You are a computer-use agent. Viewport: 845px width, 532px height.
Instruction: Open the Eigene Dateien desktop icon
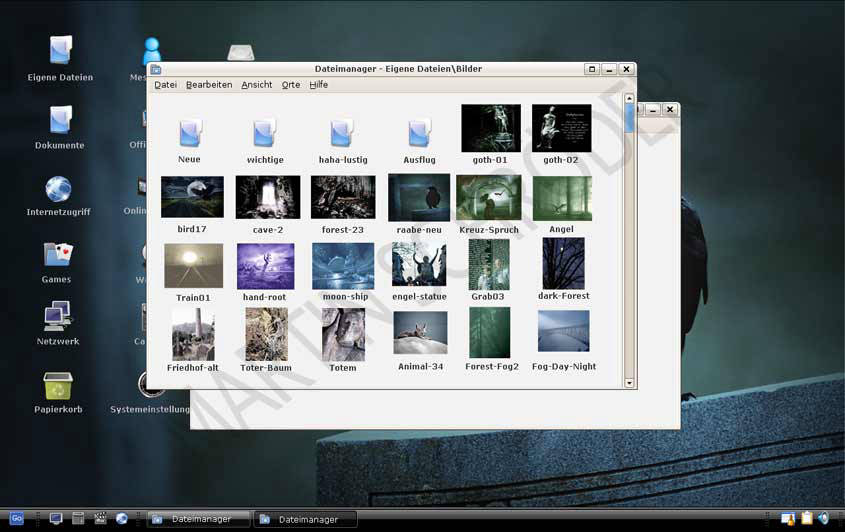tap(60, 50)
